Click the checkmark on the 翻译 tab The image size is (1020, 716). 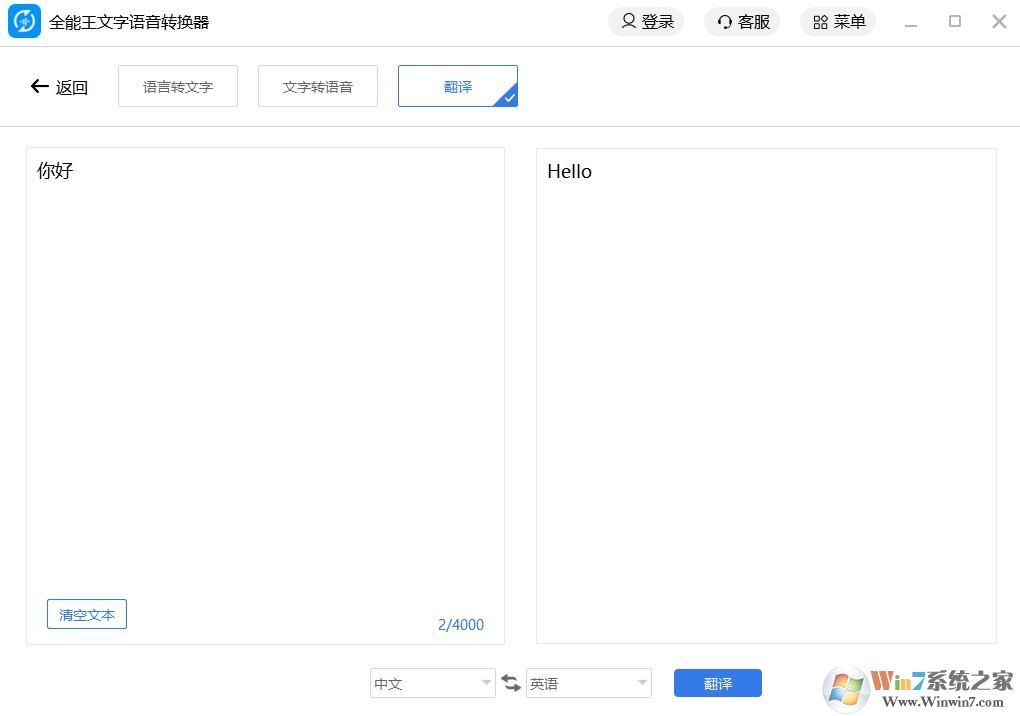tap(508, 99)
